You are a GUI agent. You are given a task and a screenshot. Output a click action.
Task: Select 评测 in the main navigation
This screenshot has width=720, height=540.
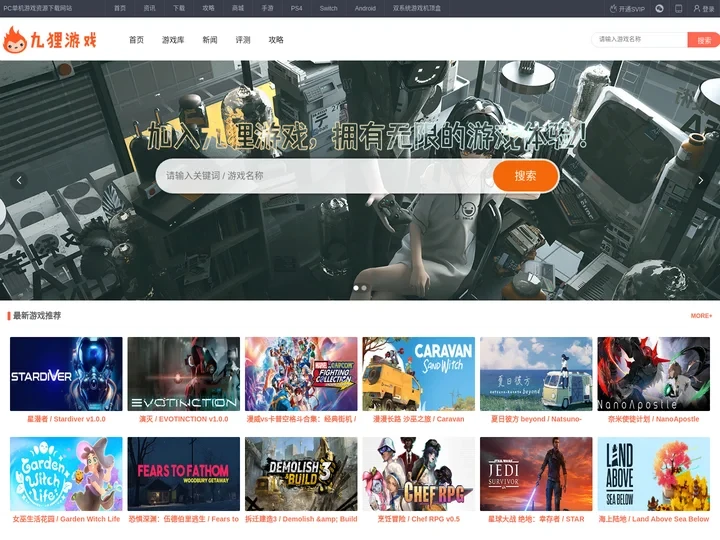point(243,40)
